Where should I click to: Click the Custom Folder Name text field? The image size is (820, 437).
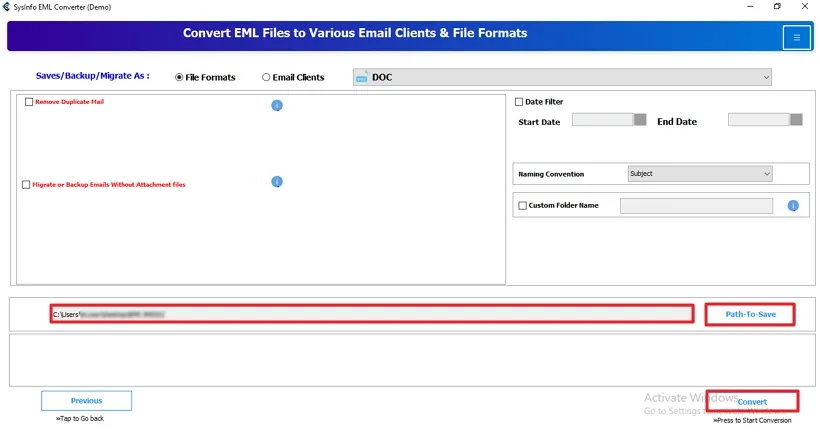click(x=696, y=205)
